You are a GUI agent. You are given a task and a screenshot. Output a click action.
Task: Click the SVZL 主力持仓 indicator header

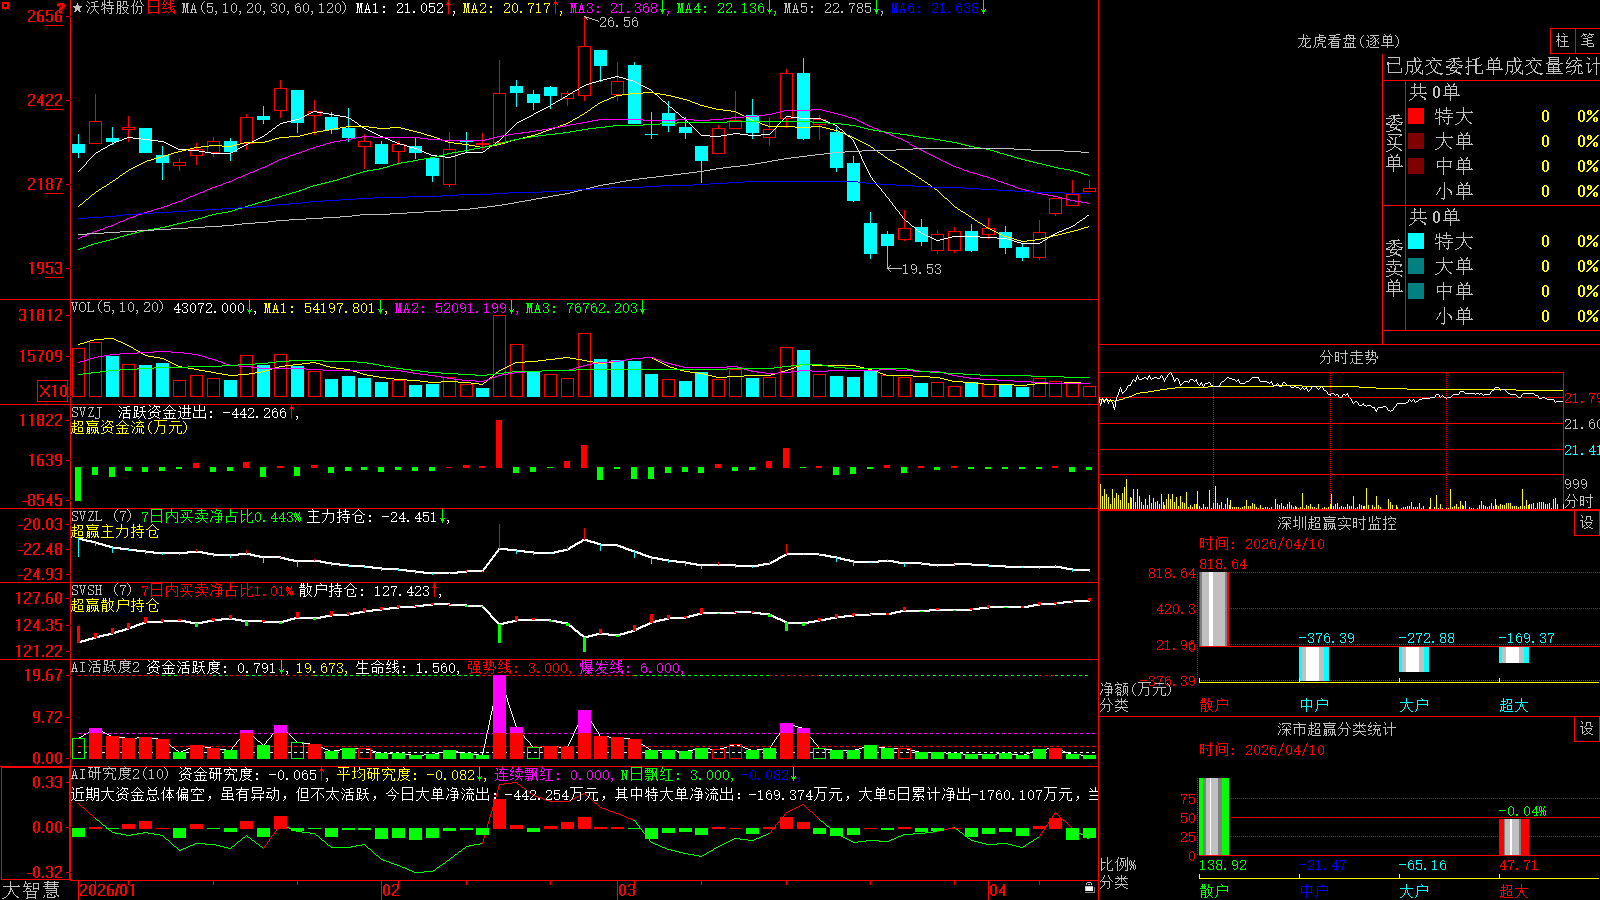point(260,517)
